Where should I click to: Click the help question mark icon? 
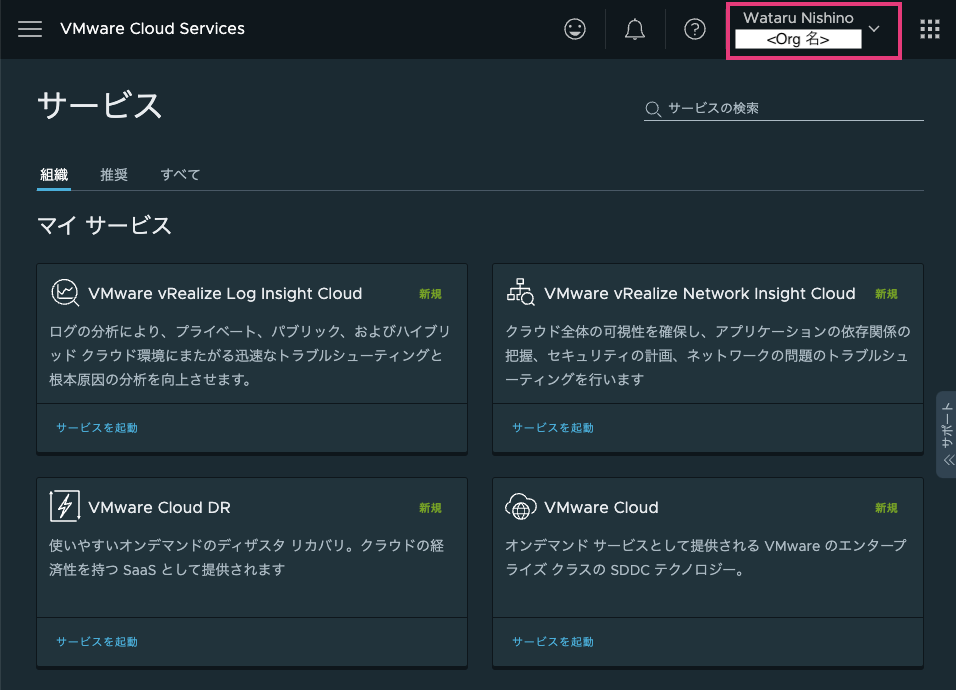click(x=695, y=28)
